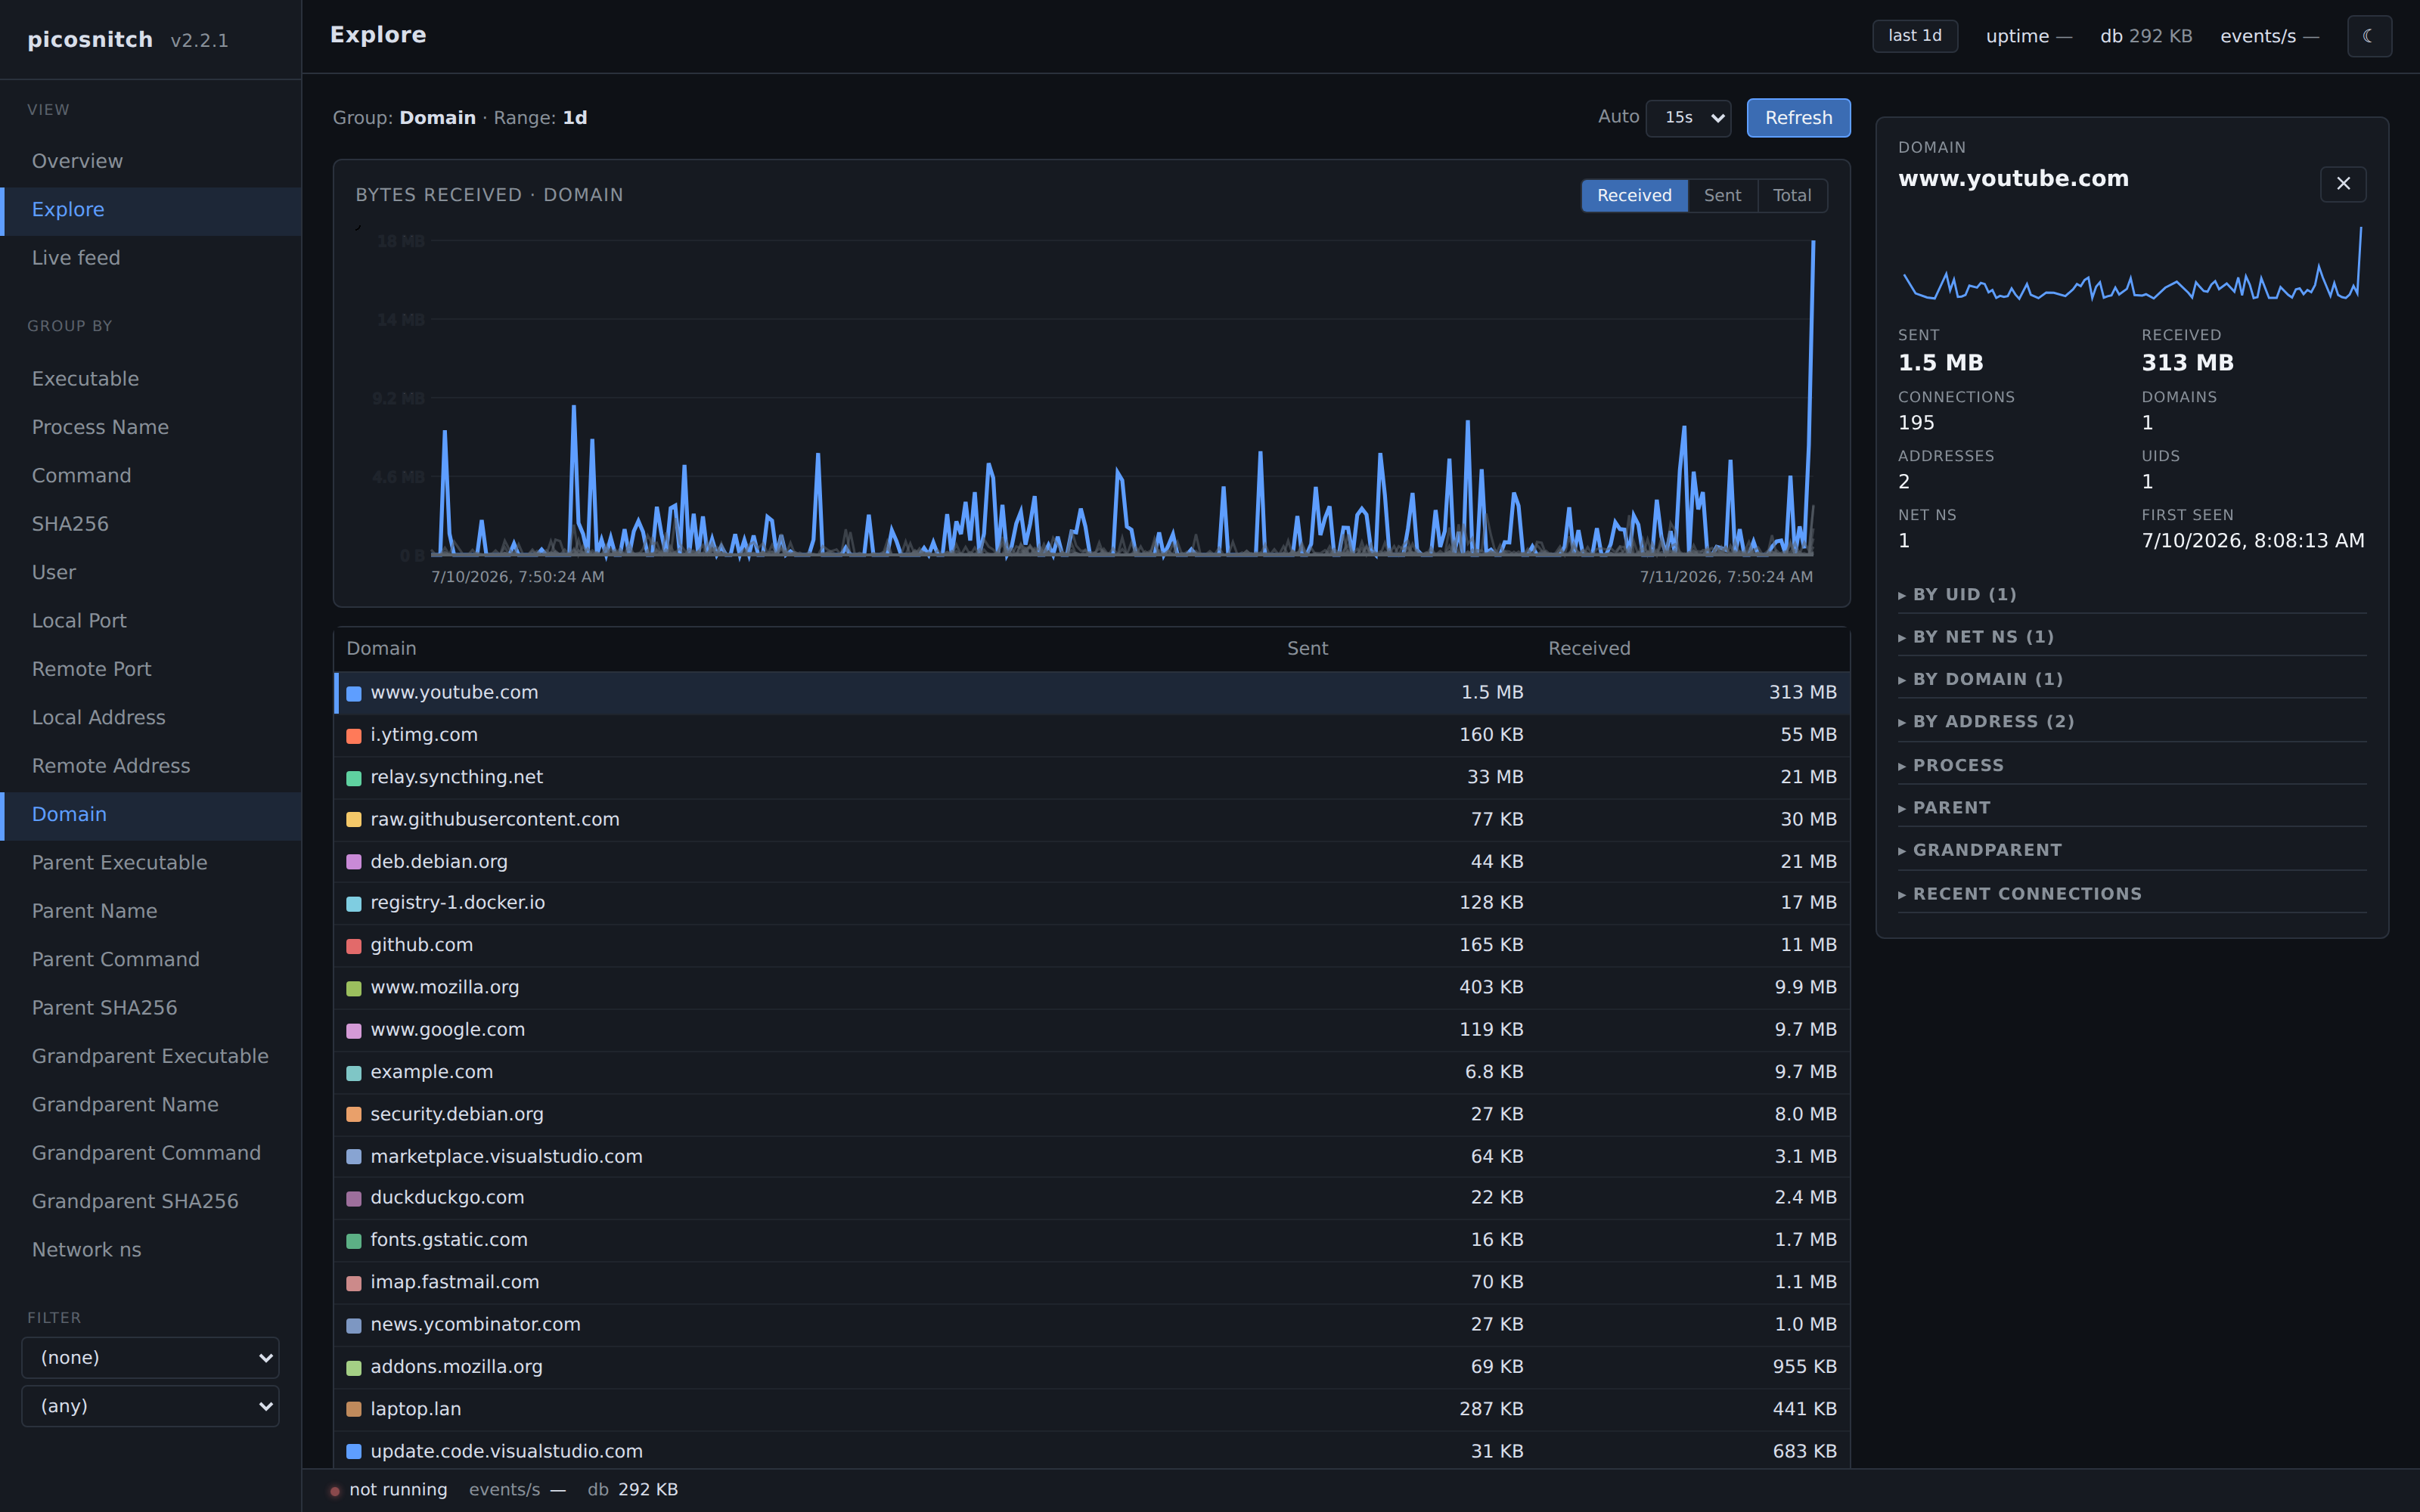This screenshot has width=2420, height=1512.
Task: Select the github.com row
Action: click(1091, 946)
